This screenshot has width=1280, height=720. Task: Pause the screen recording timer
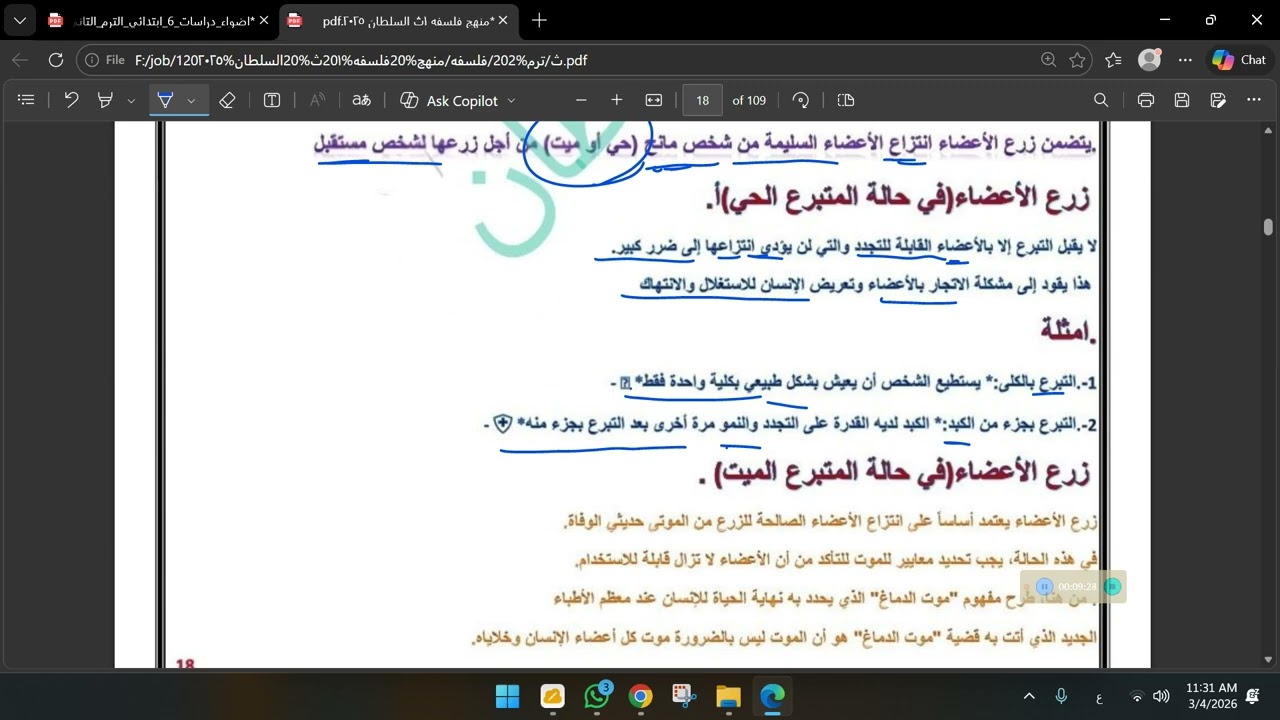[1044, 587]
